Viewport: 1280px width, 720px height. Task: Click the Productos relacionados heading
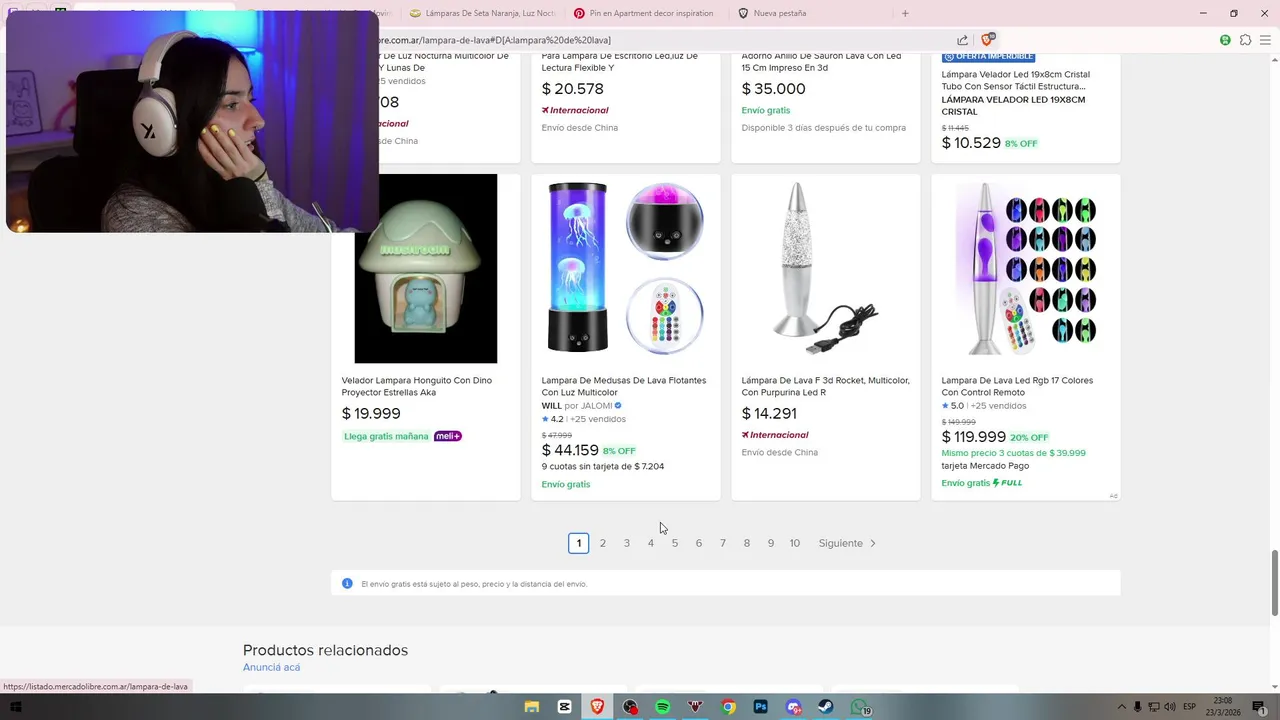(x=325, y=650)
